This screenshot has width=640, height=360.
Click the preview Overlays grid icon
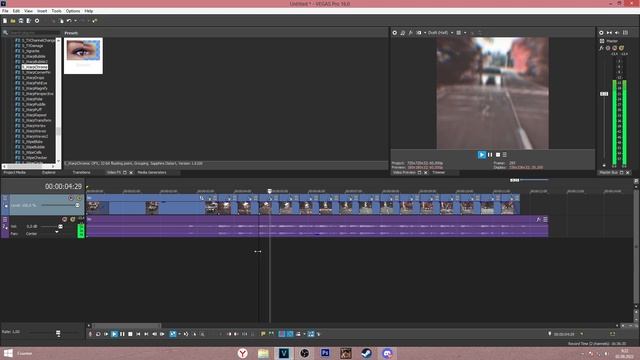point(459,33)
